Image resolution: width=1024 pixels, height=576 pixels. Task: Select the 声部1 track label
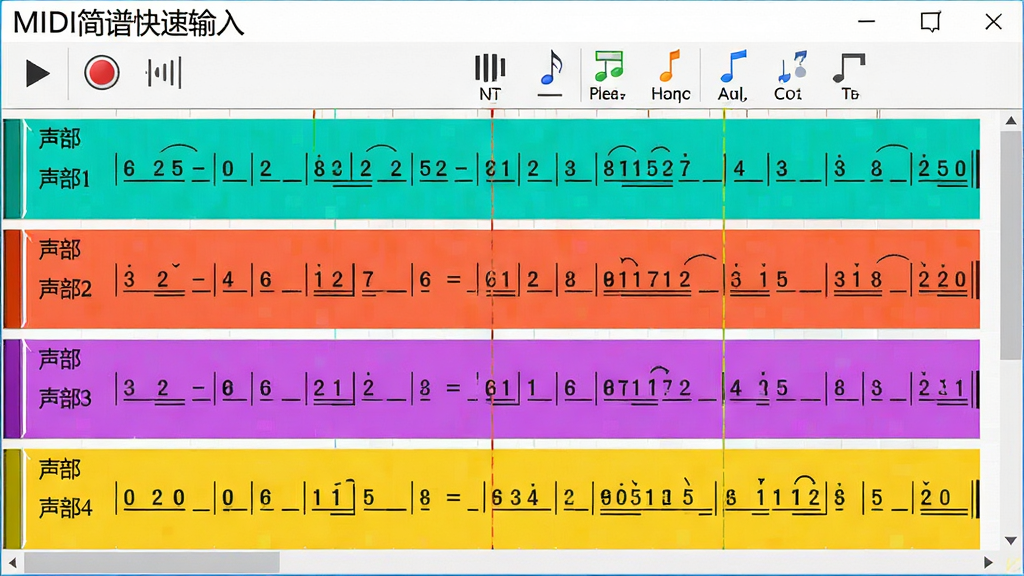point(65,178)
